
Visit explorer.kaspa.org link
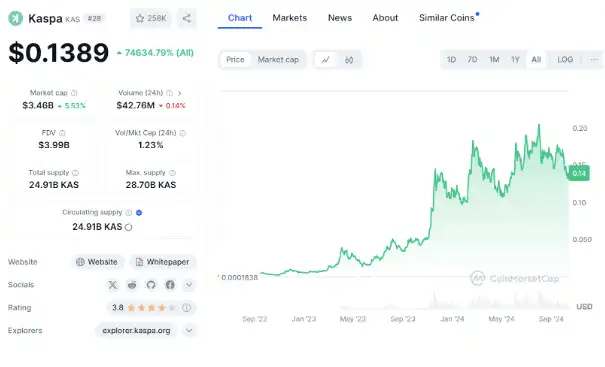(x=136, y=331)
